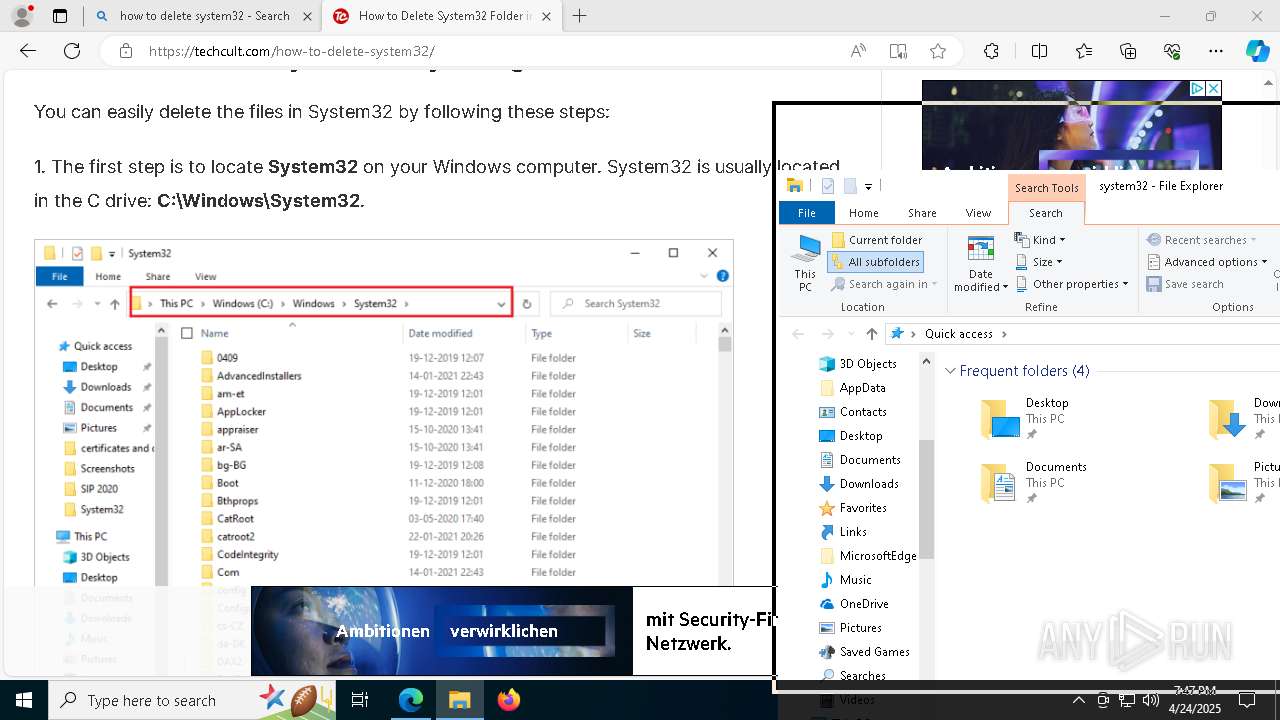The width and height of the screenshot is (1280, 720).
Task: Open Edge tab actions menu icon
Action: [x=60, y=16]
